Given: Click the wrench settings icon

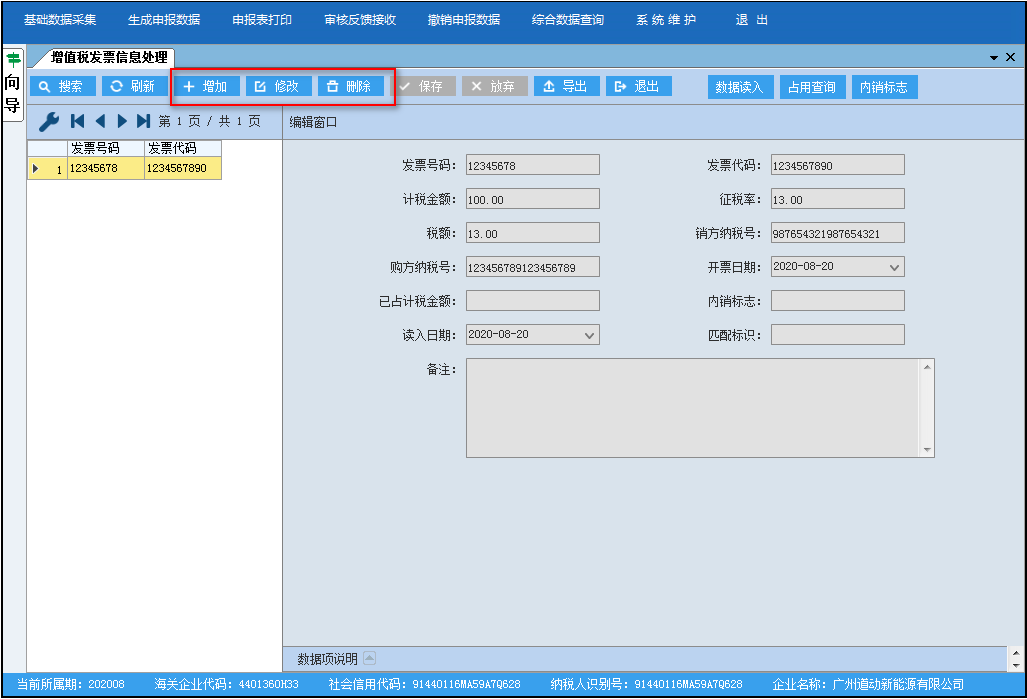Looking at the screenshot, I should coord(48,122).
